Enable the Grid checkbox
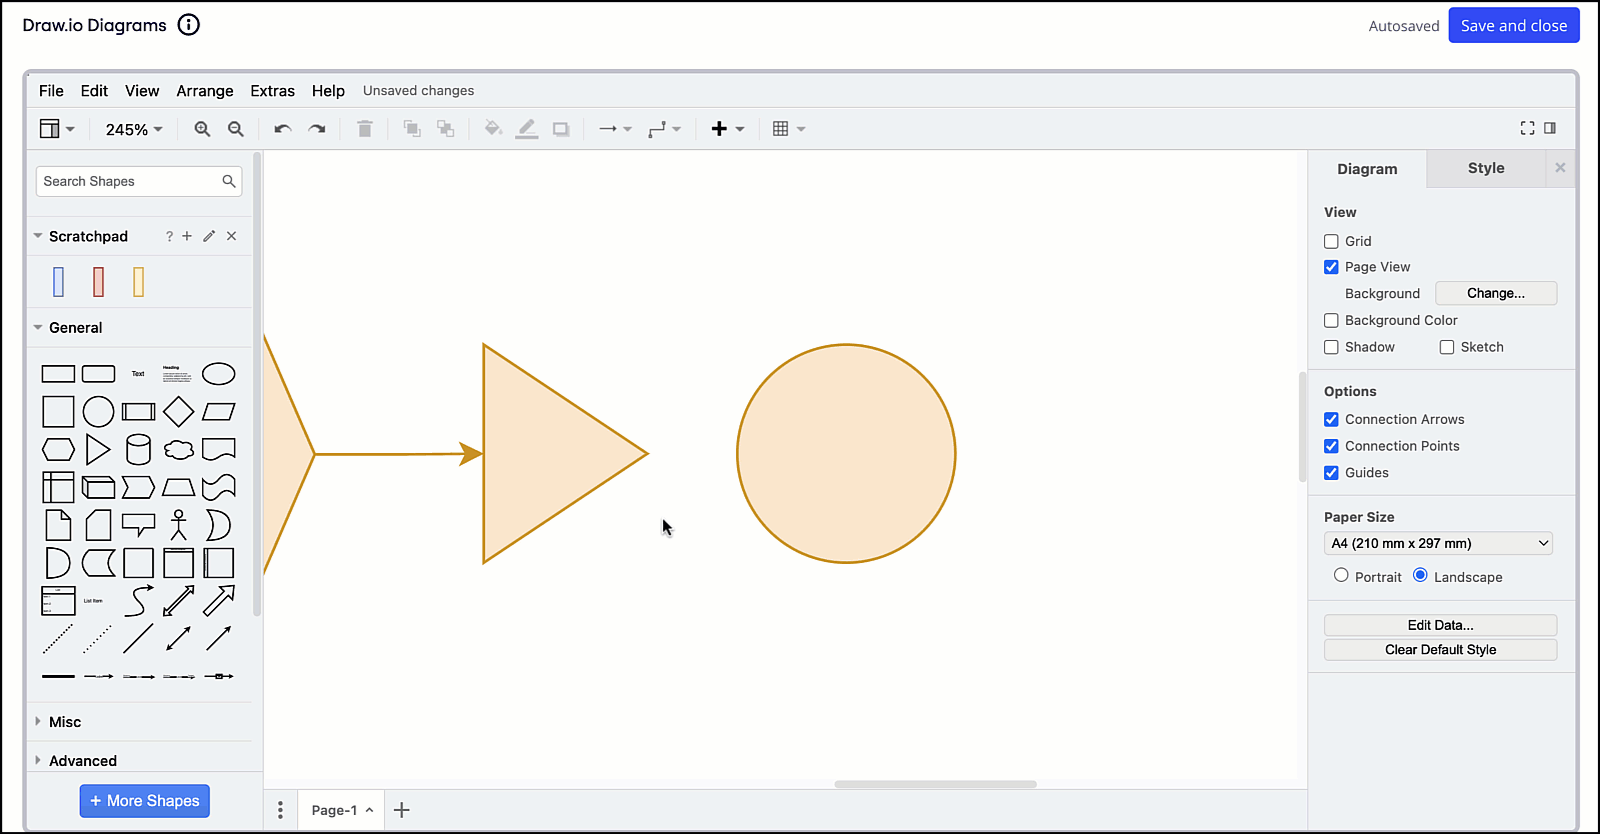 point(1331,241)
